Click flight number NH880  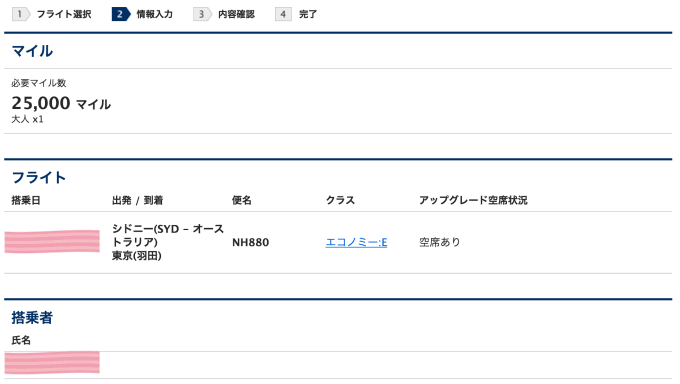pyautogui.click(x=250, y=242)
